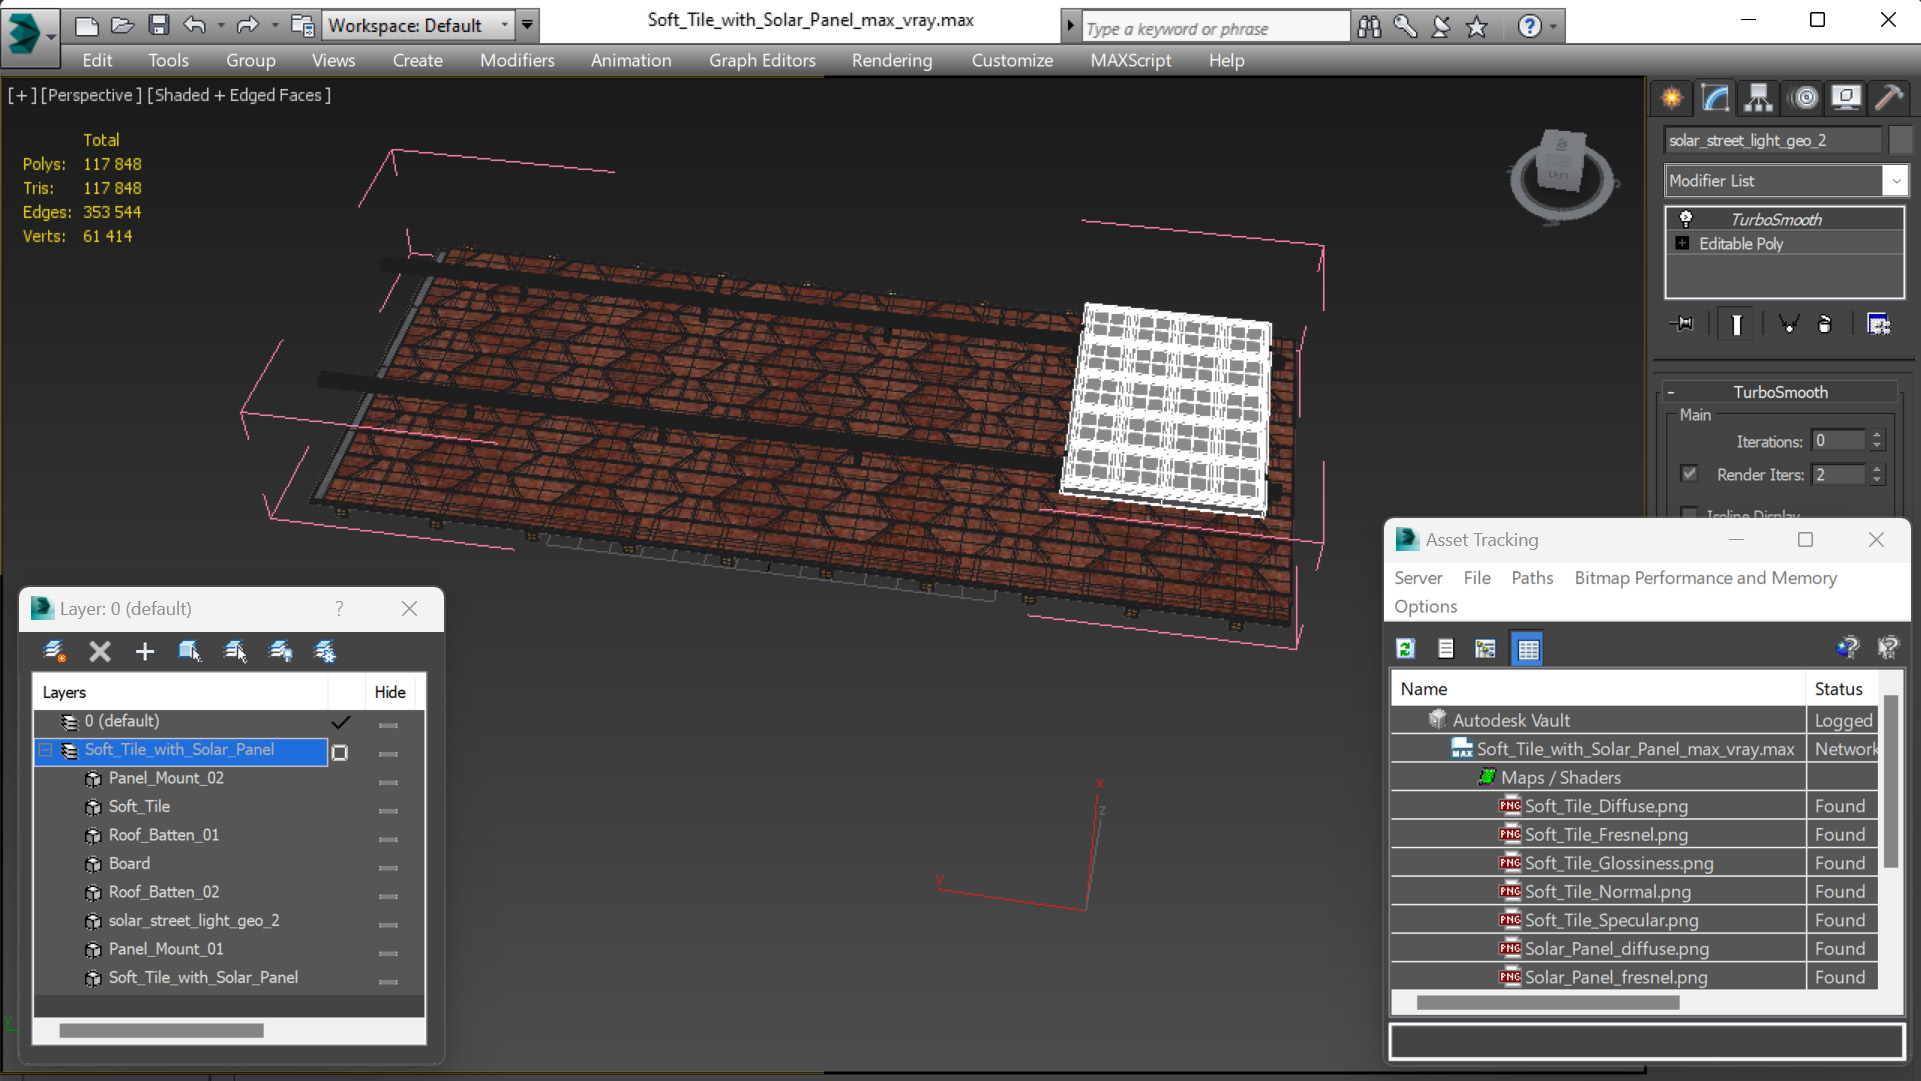Viewport: 1921px width, 1081px height.
Task: Click the Name column header
Action: click(1598, 689)
